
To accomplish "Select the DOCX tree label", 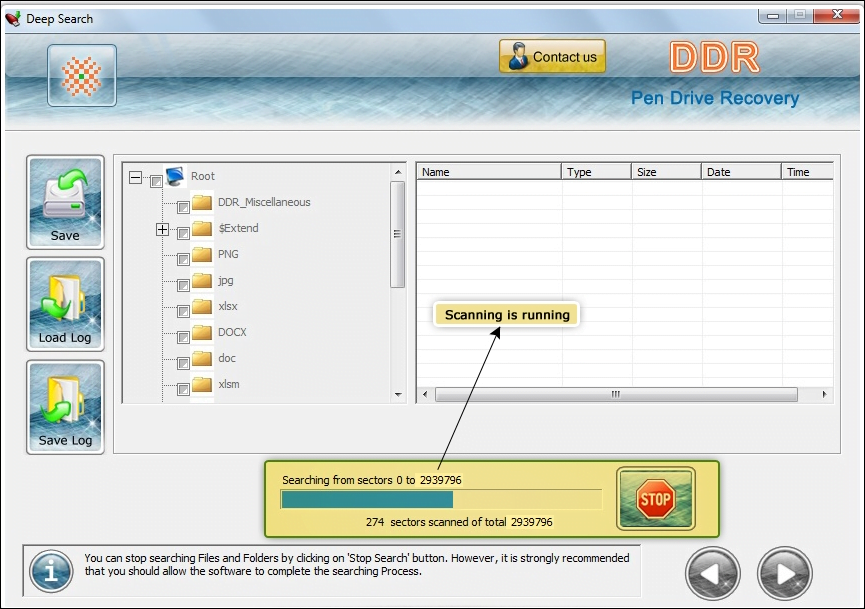I will click(232, 332).
